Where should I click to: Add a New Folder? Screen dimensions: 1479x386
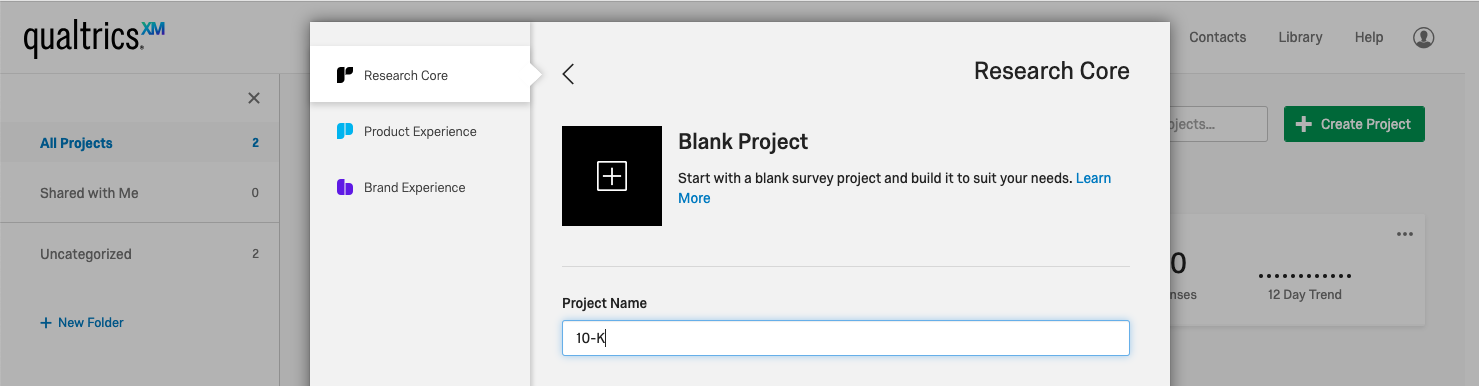click(82, 323)
